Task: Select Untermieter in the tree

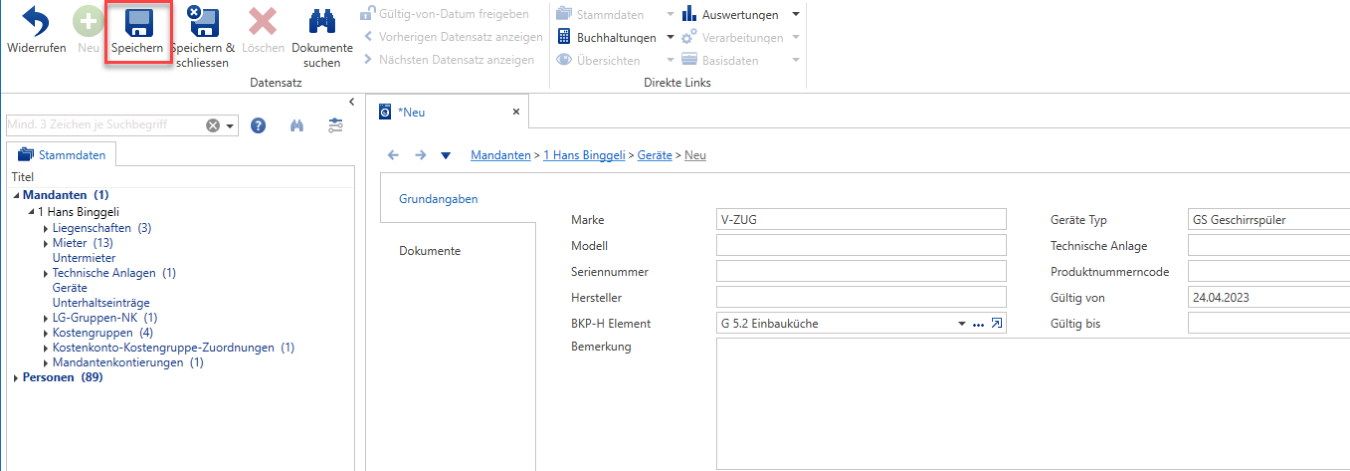Action: (84, 258)
